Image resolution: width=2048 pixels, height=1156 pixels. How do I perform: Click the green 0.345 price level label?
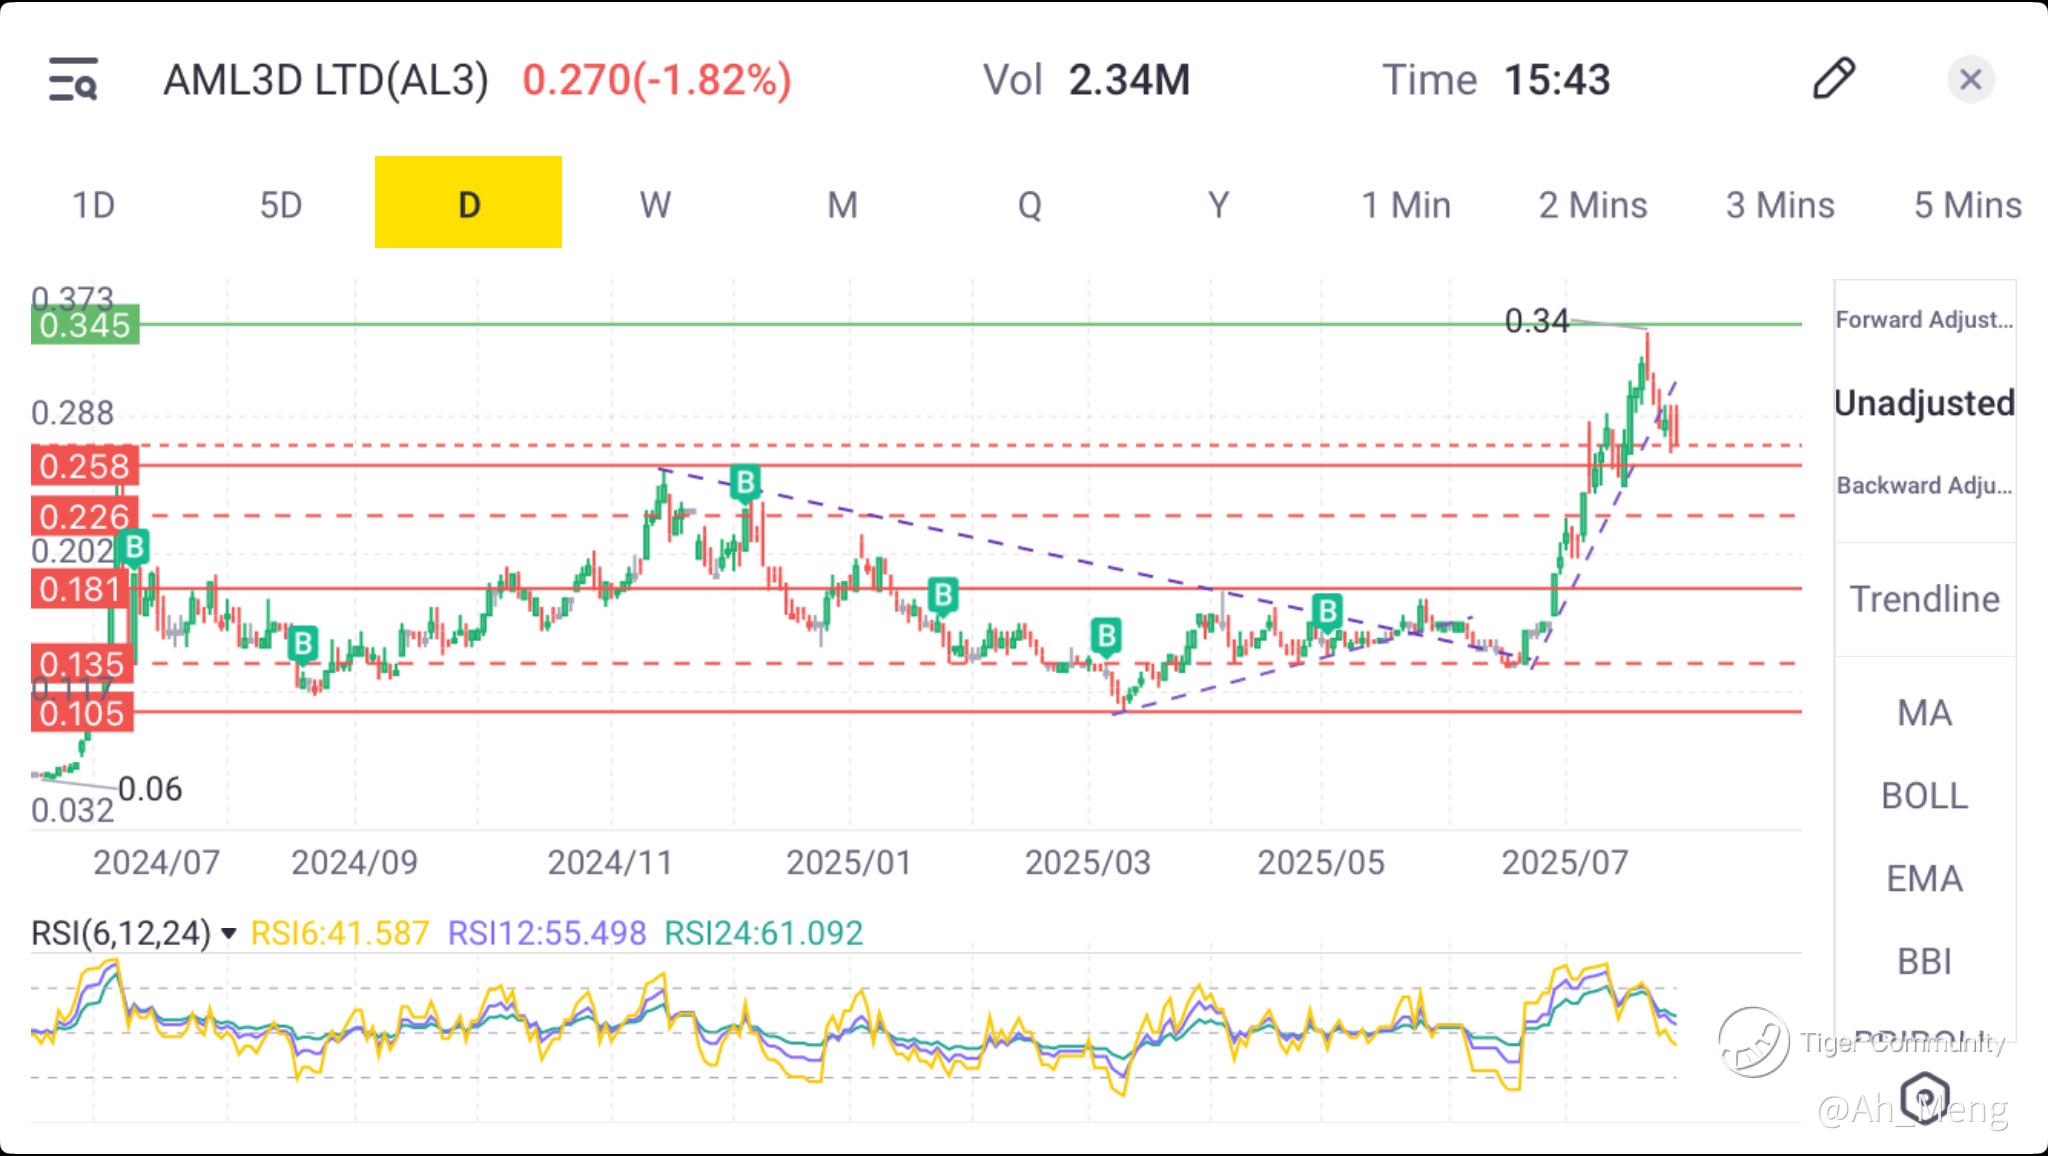[85, 325]
